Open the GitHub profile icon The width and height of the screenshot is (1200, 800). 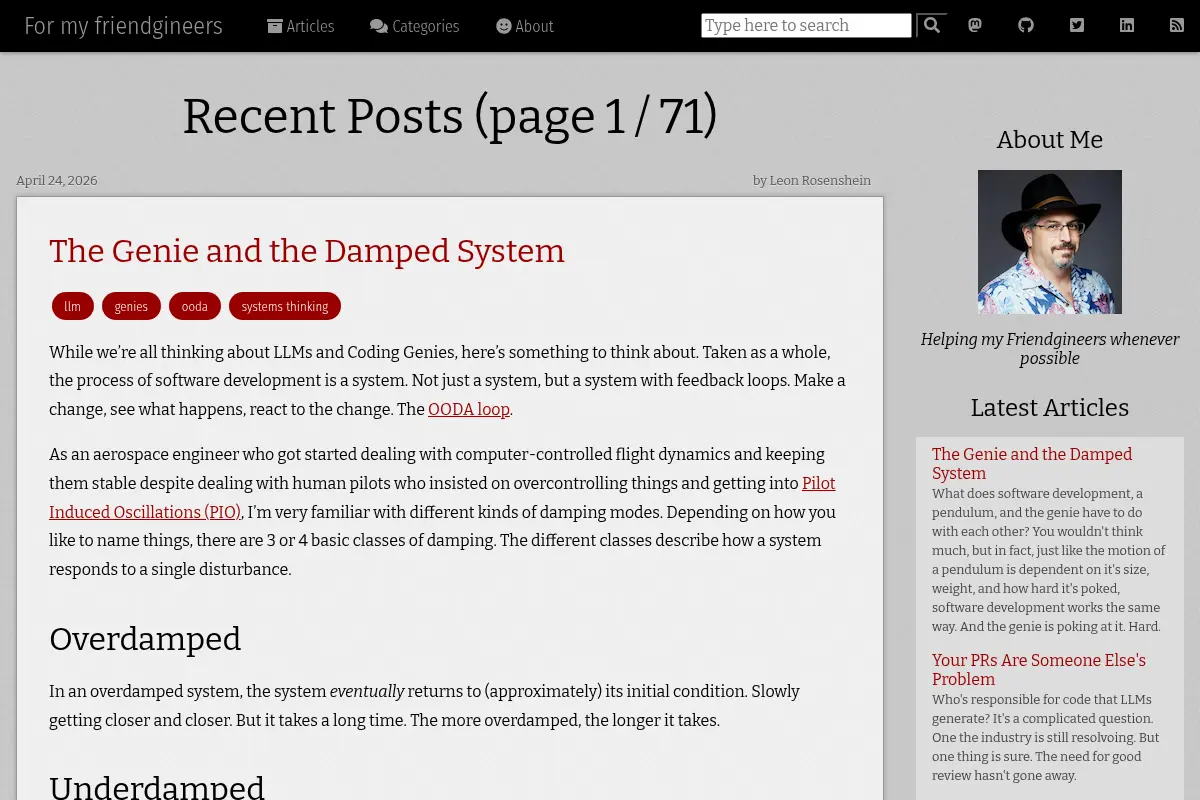coord(1026,25)
